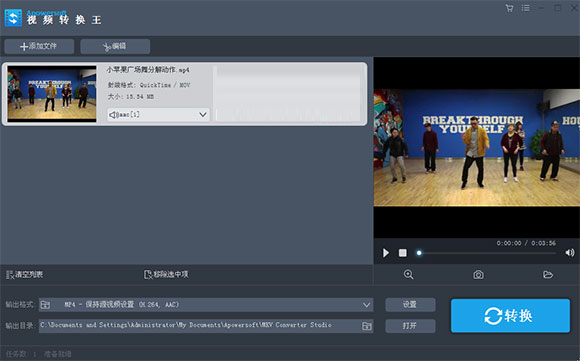The width and height of the screenshot is (580, 361).
Task: Click the 添加文件 add file button
Action: click(39, 46)
